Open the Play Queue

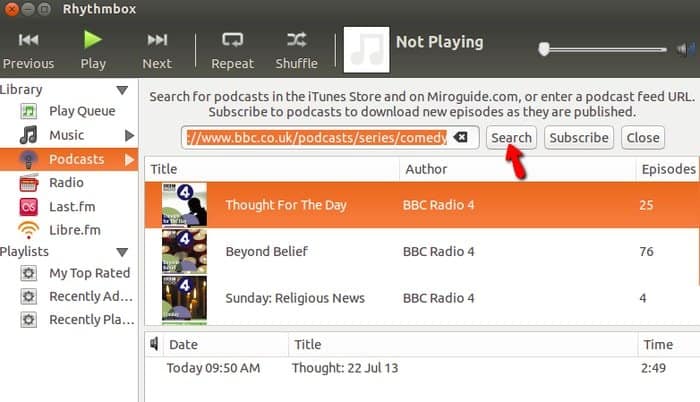(82, 111)
